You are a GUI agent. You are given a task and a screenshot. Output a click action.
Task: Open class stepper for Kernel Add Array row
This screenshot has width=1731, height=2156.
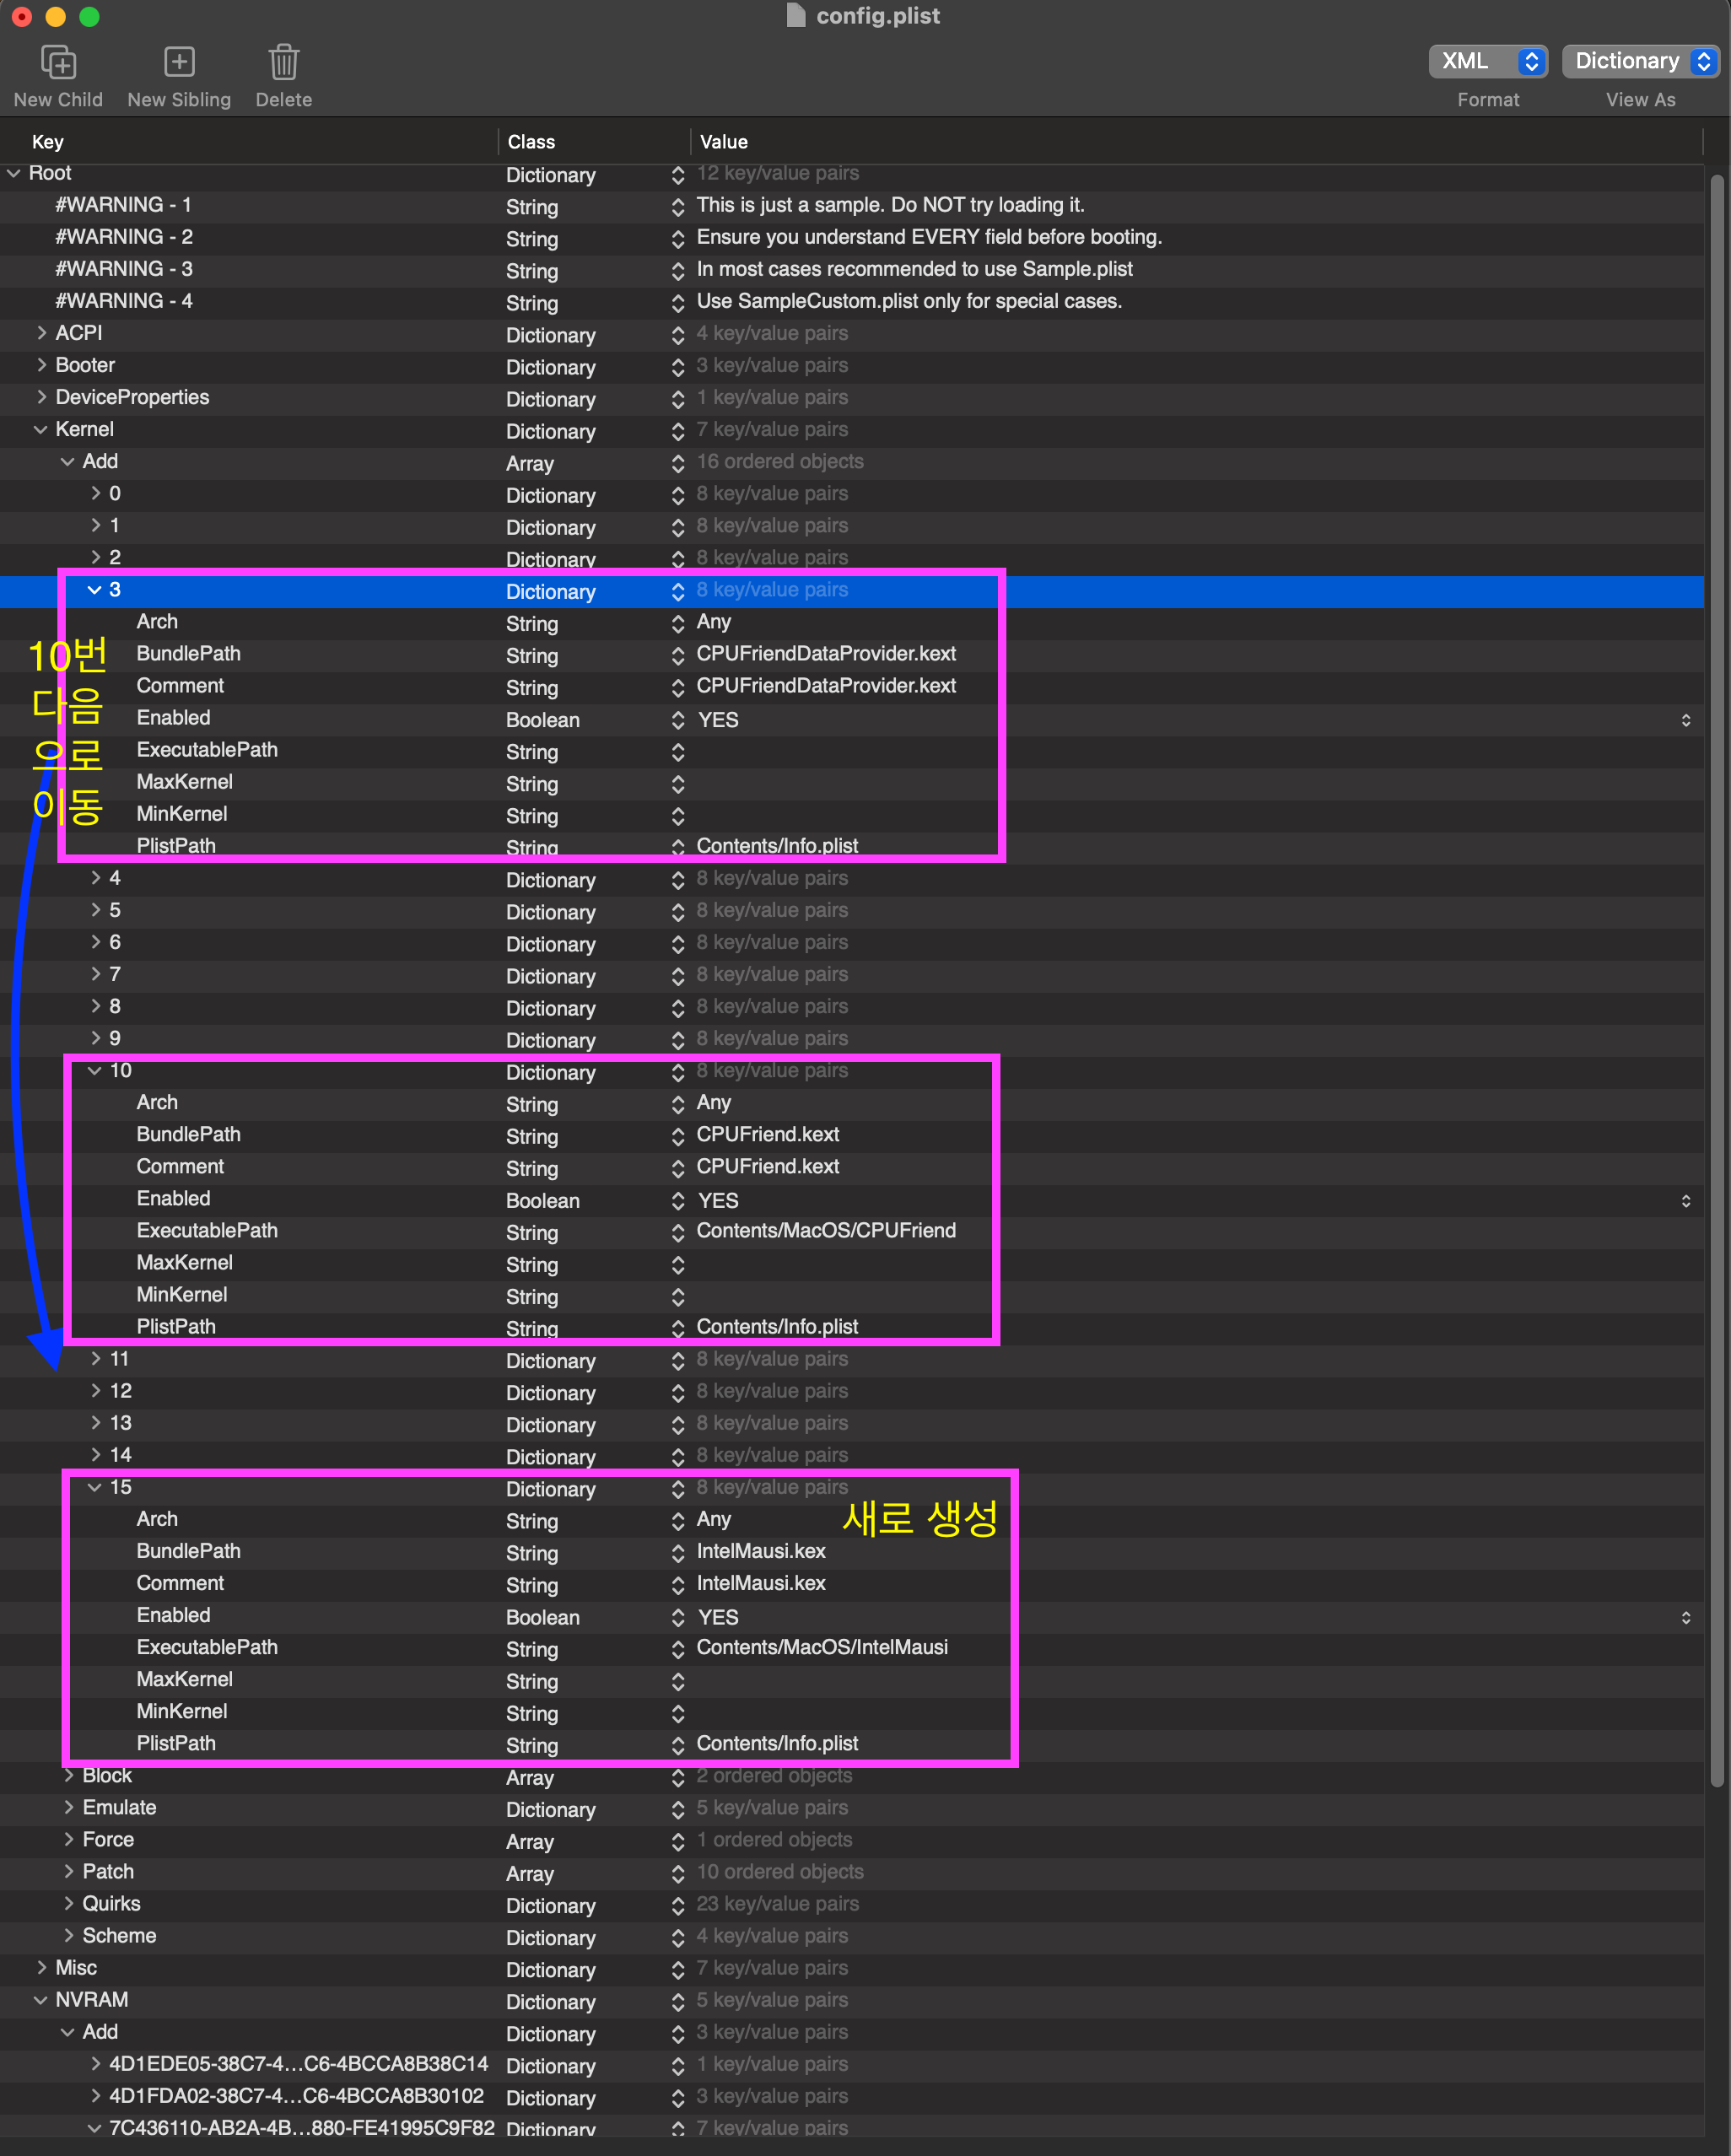pos(678,463)
